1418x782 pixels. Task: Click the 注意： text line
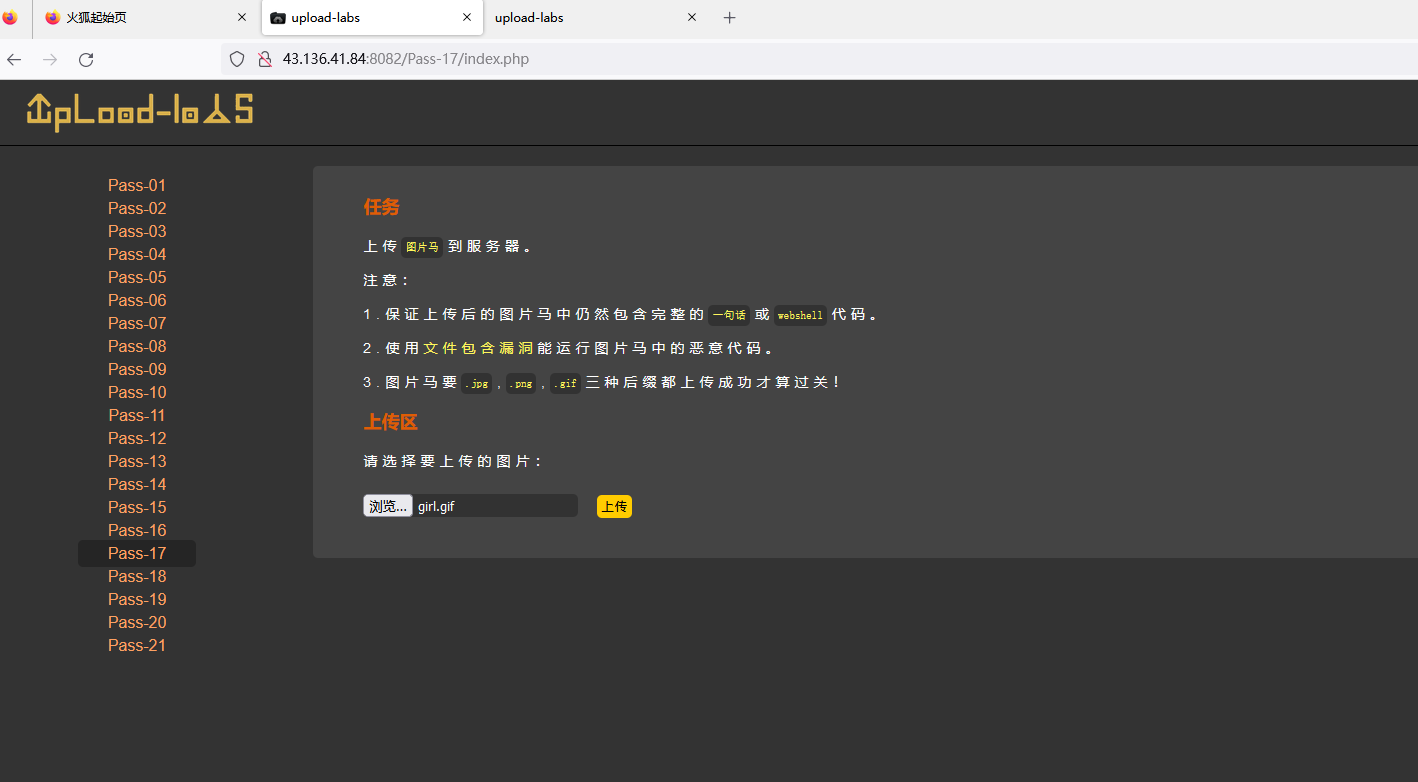pyautogui.click(x=387, y=281)
